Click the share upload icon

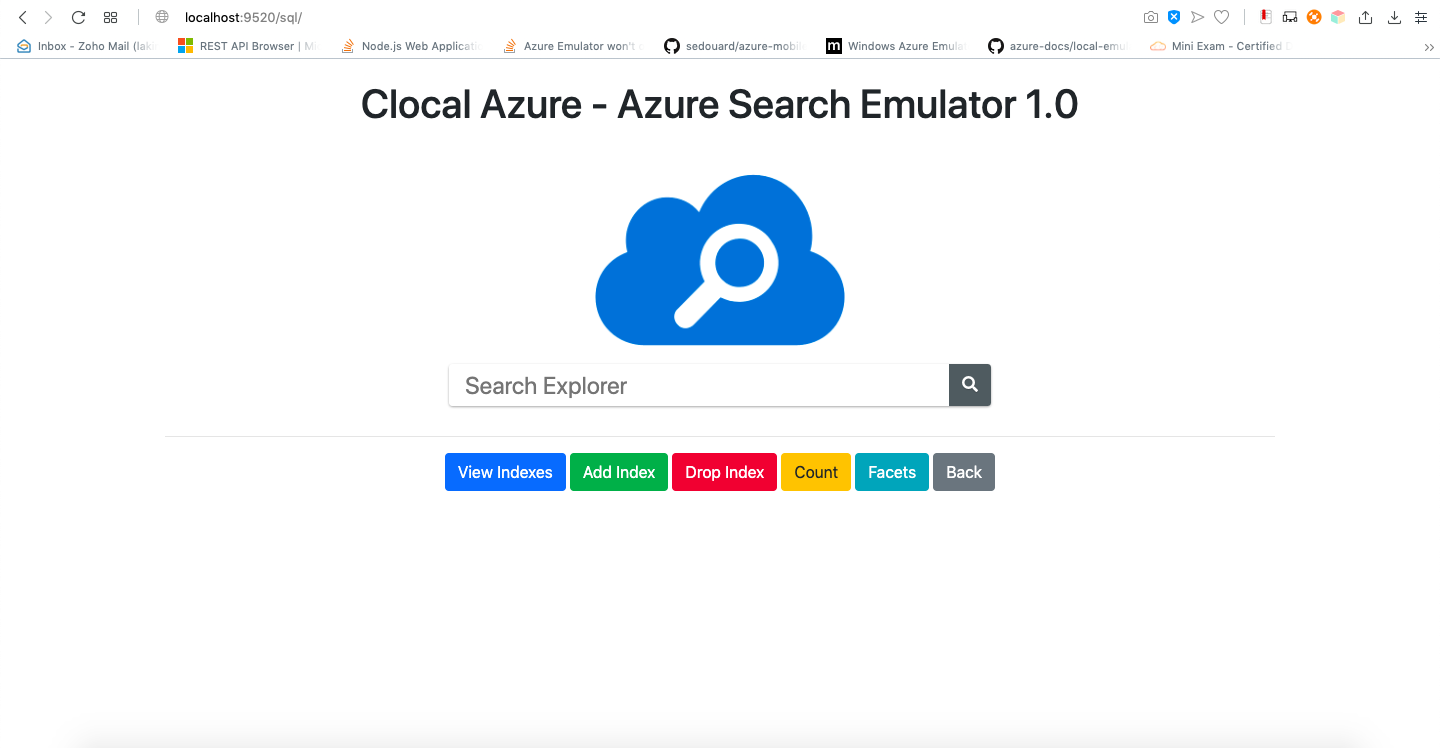pos(1366,17)
